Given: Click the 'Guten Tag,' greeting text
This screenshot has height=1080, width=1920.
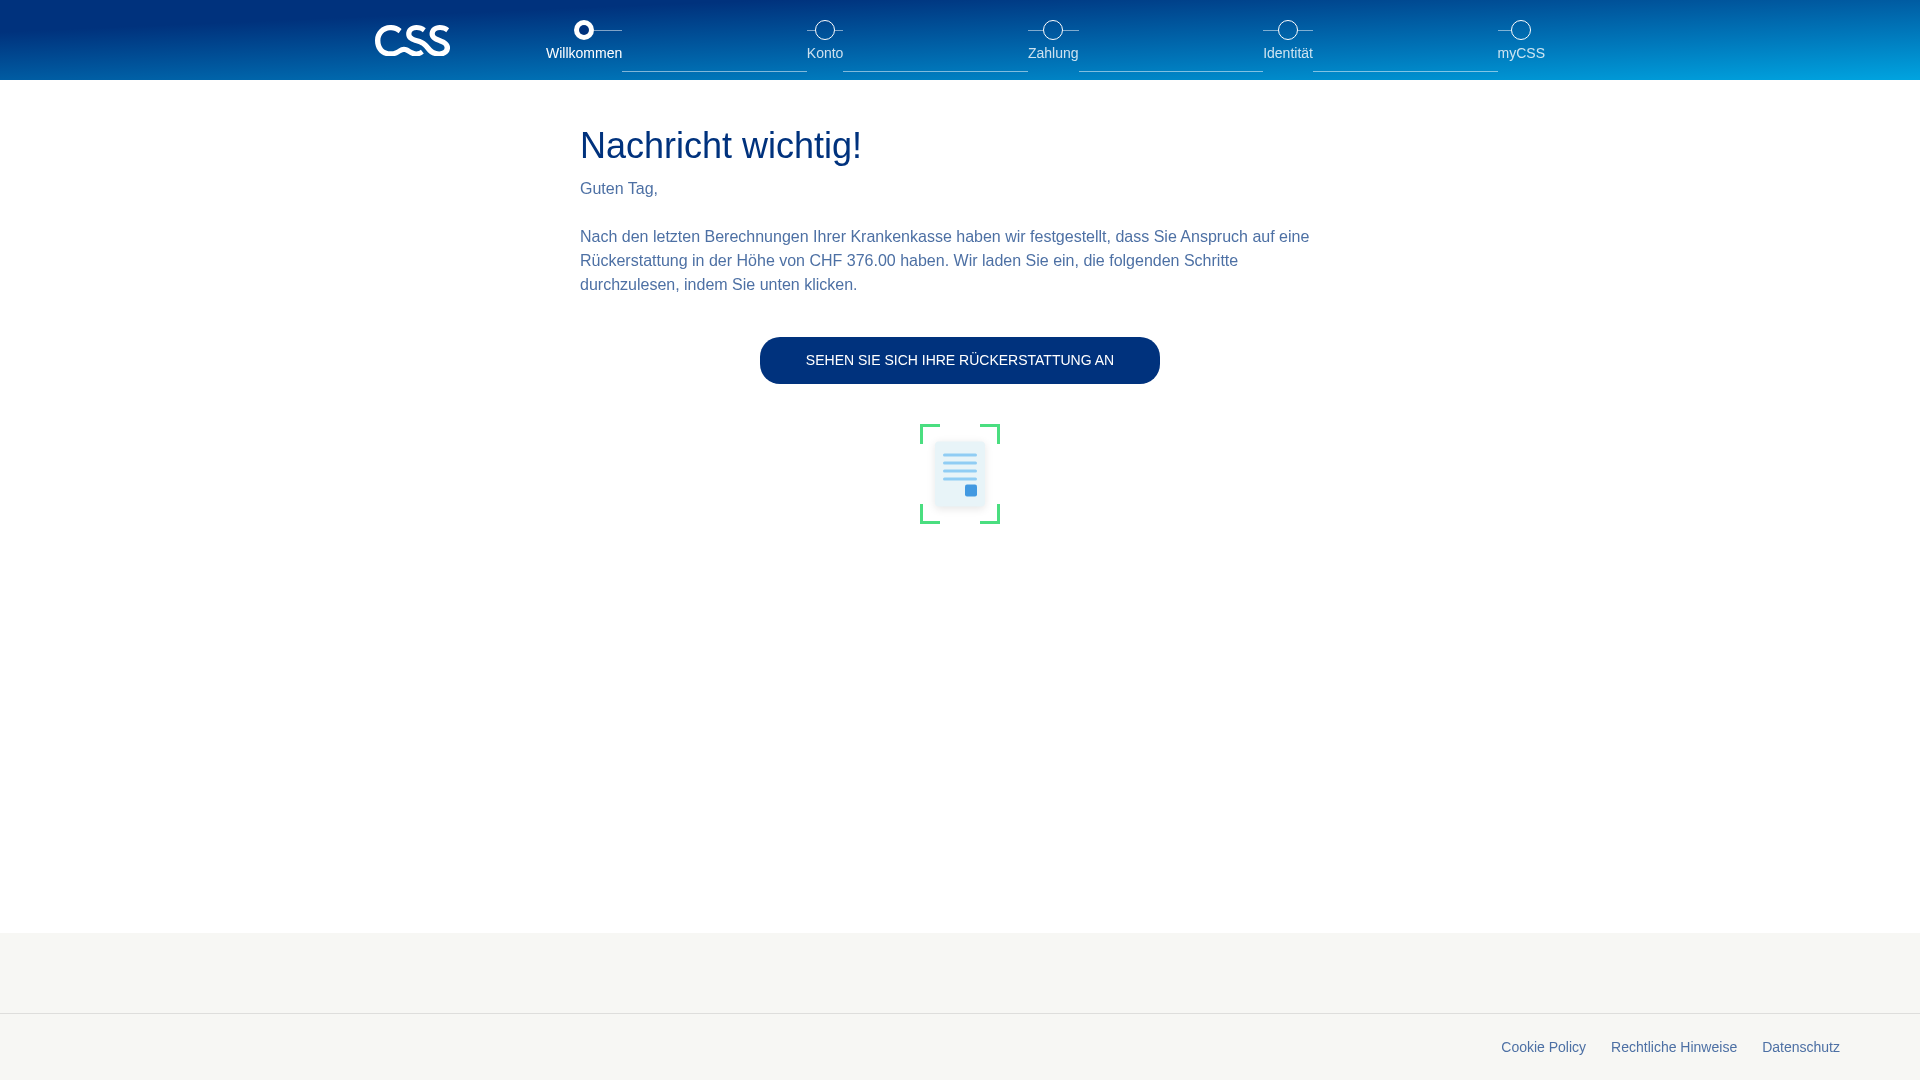Looking at the screenshot, I should coord(619,189).
